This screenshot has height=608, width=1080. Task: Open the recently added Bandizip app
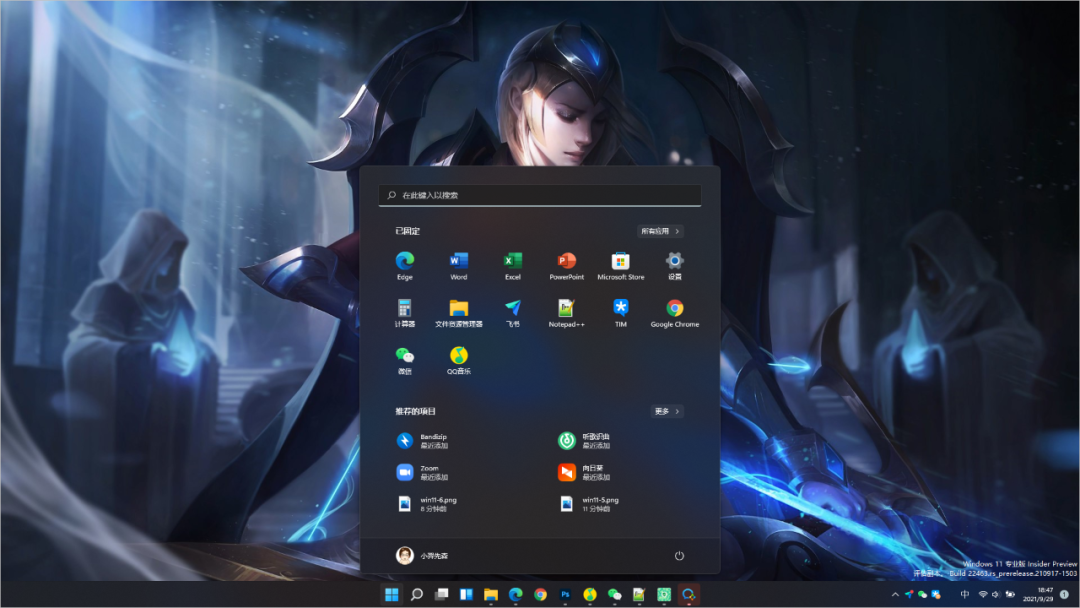[431, 441]
